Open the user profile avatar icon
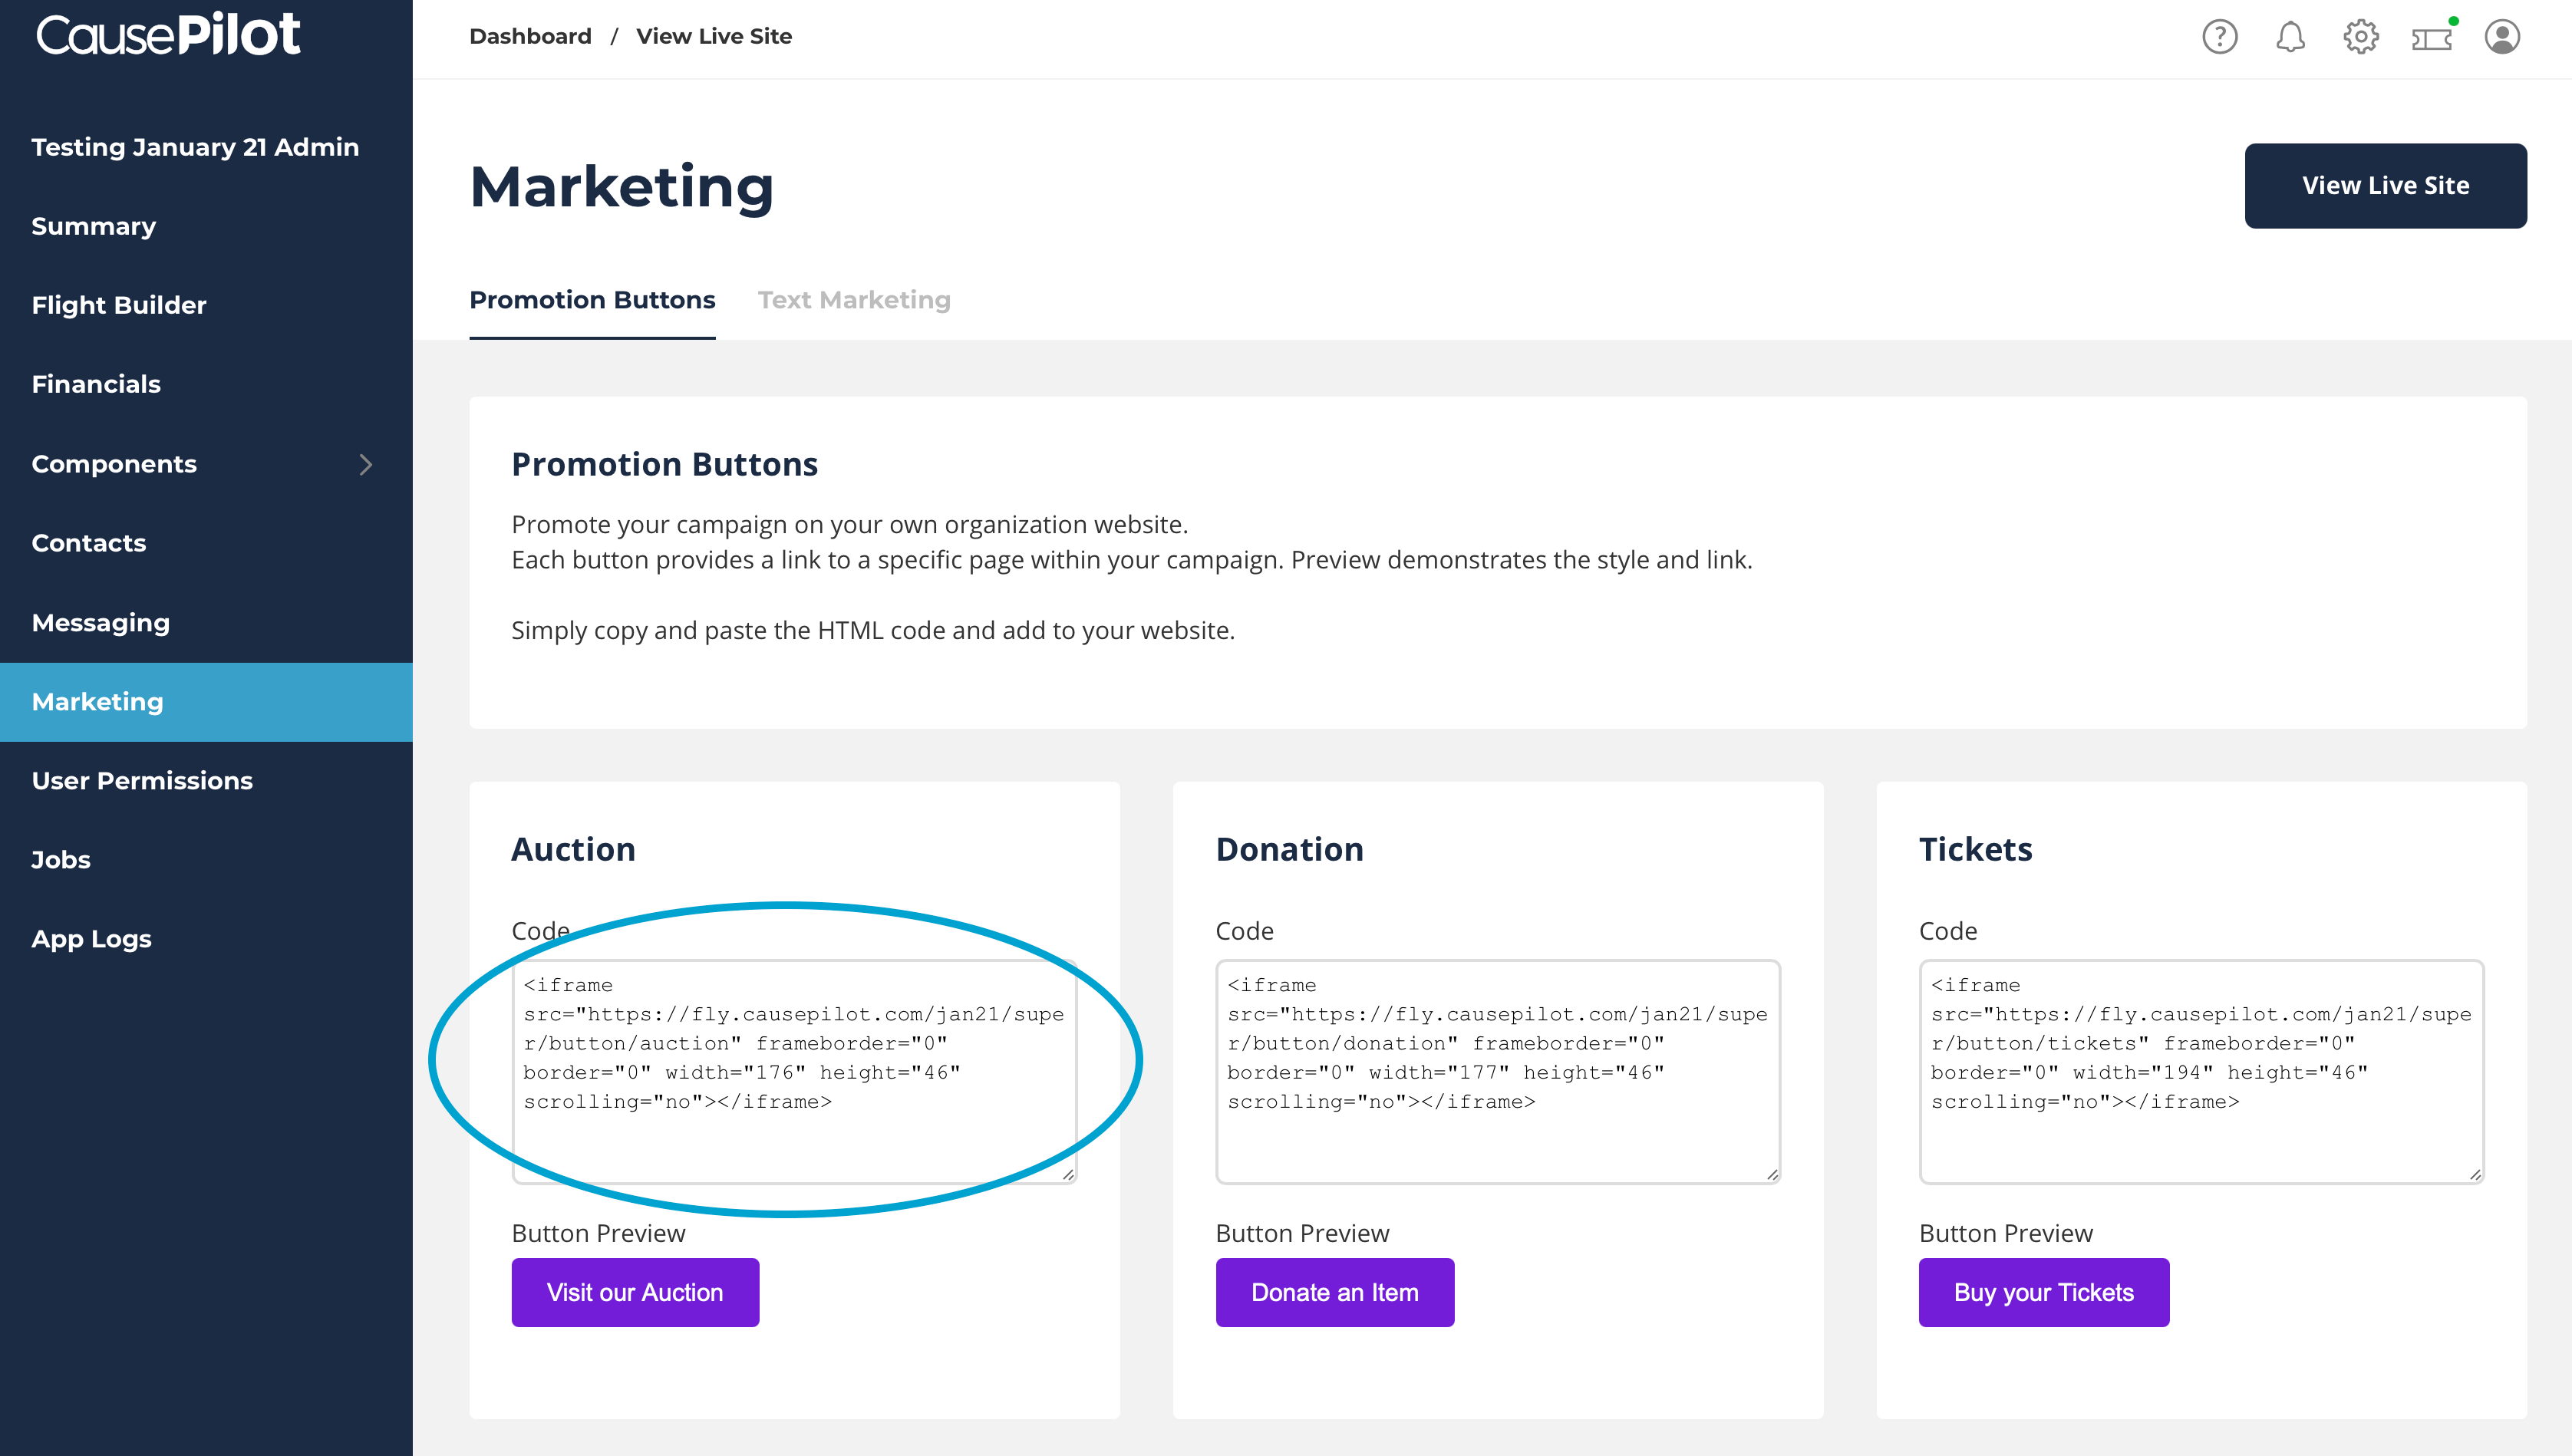 click(x=2502, y=37)
